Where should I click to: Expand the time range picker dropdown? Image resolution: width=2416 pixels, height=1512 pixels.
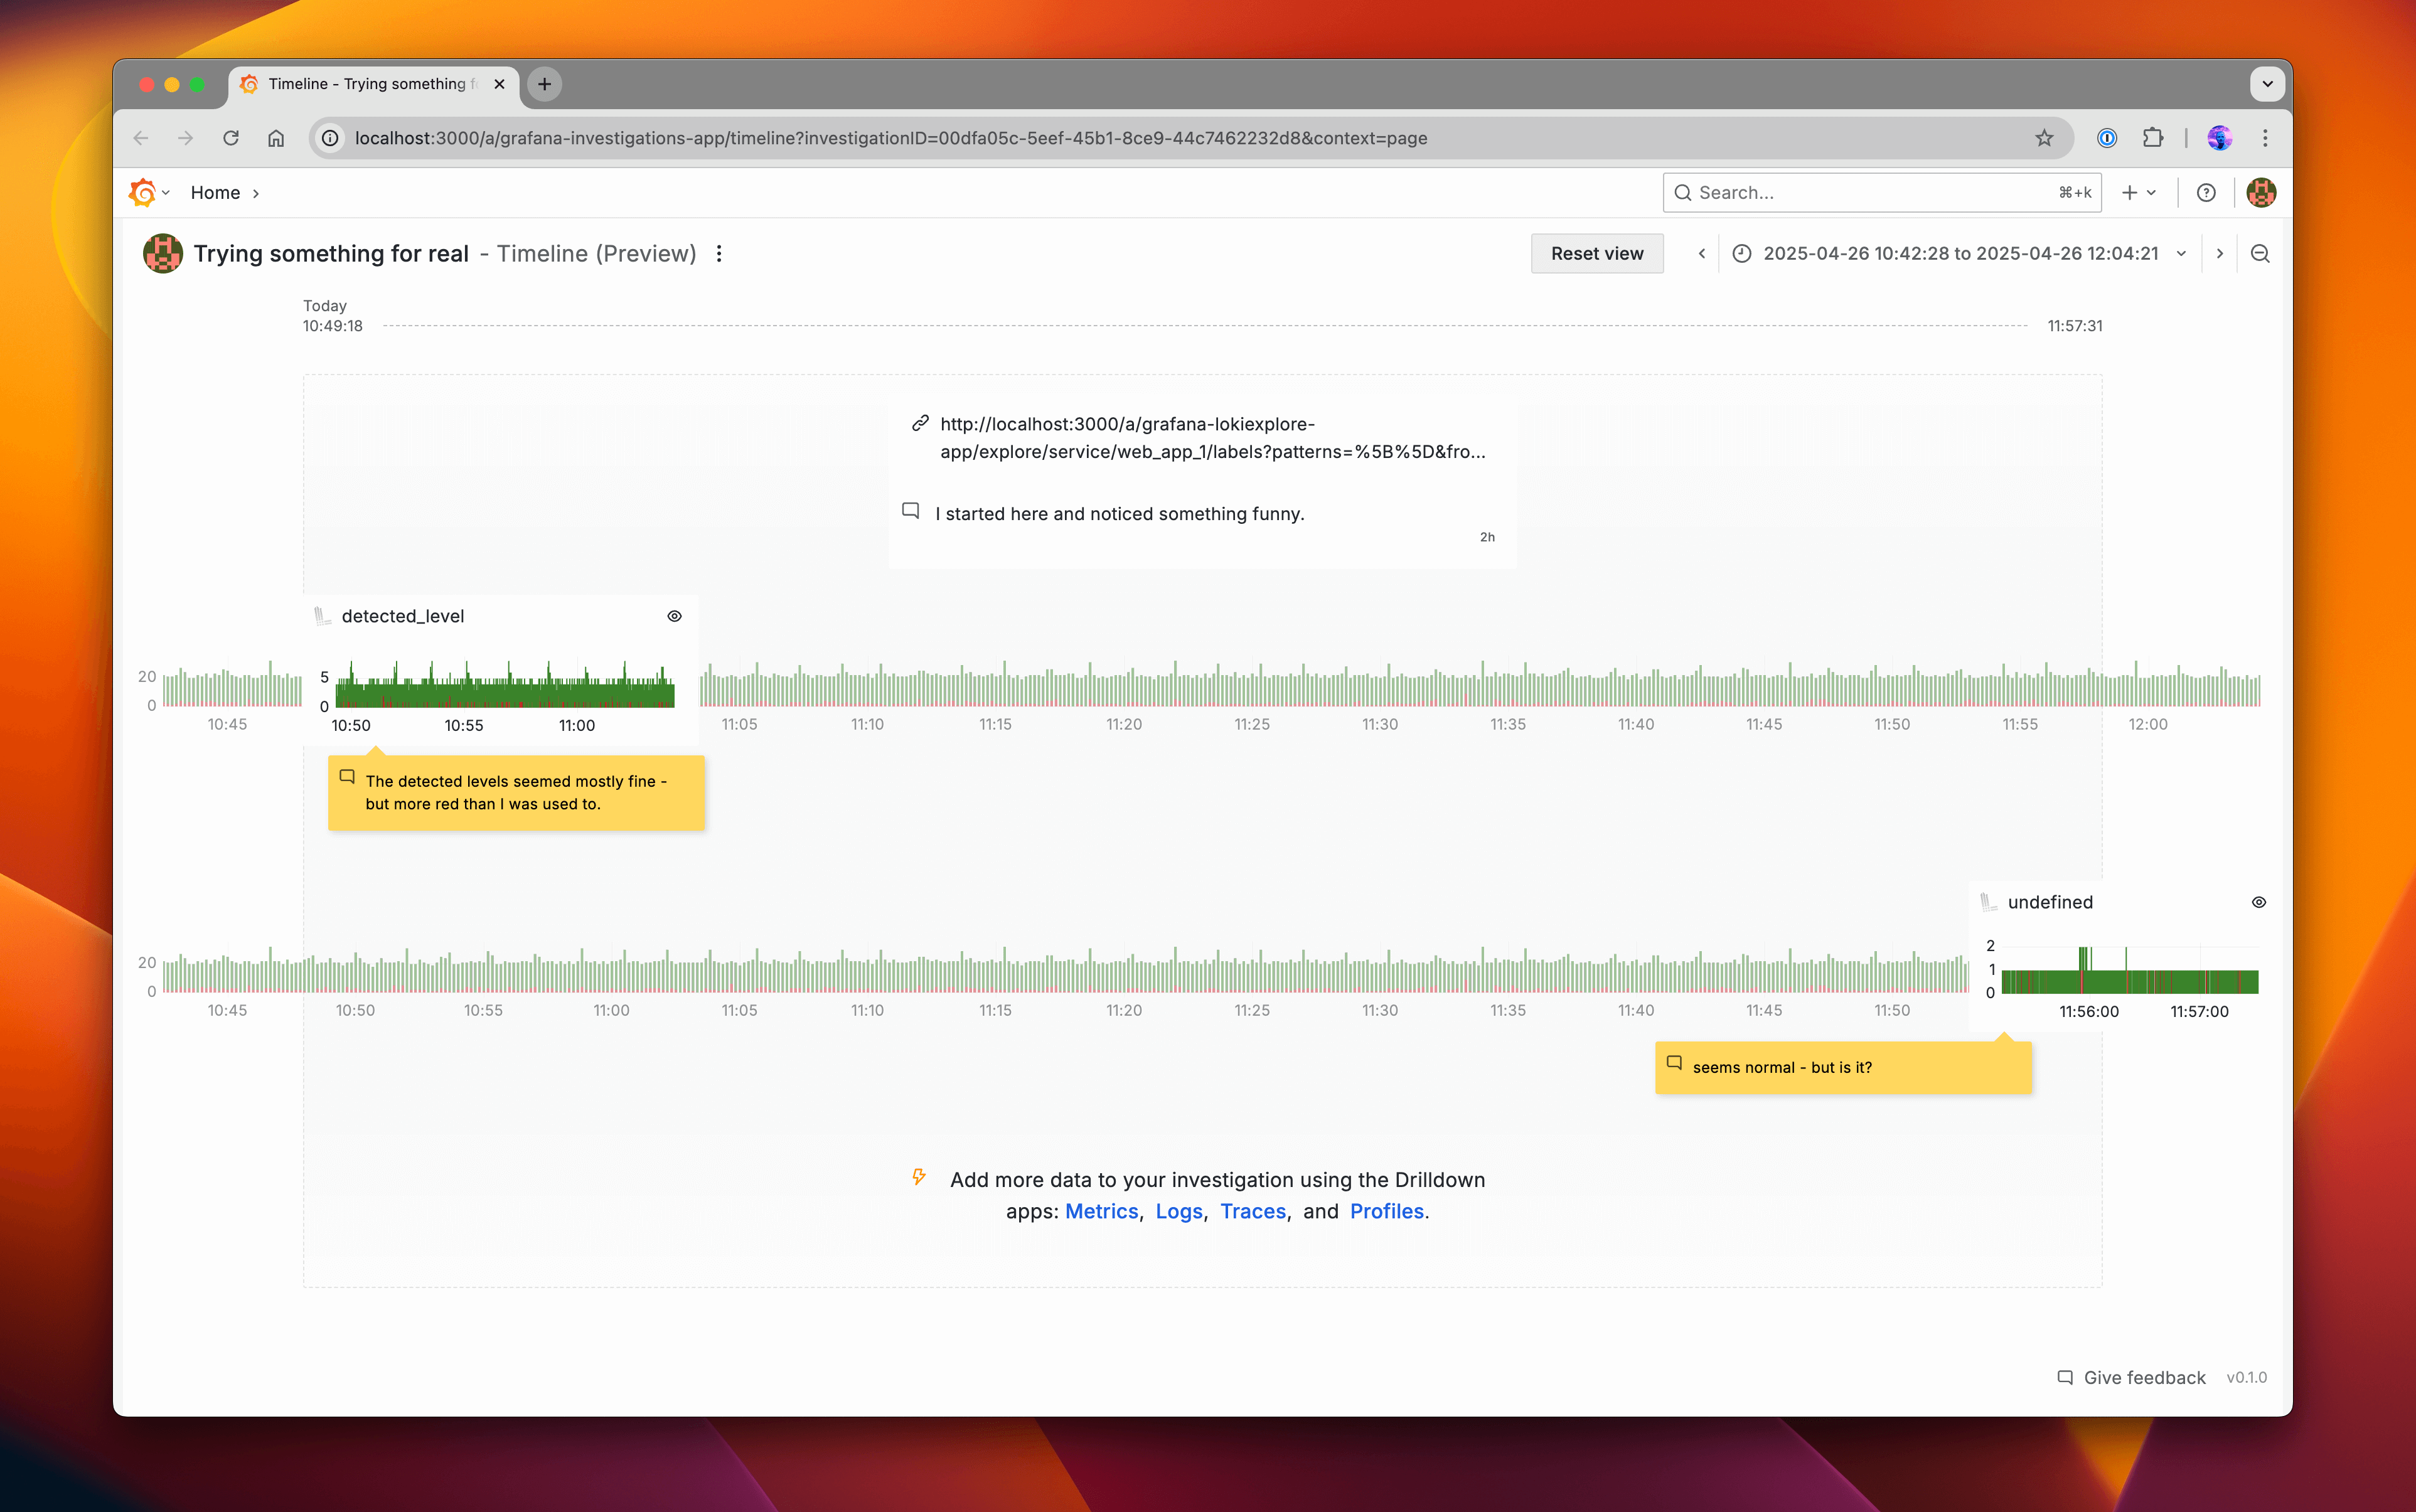click(2181, 254)
